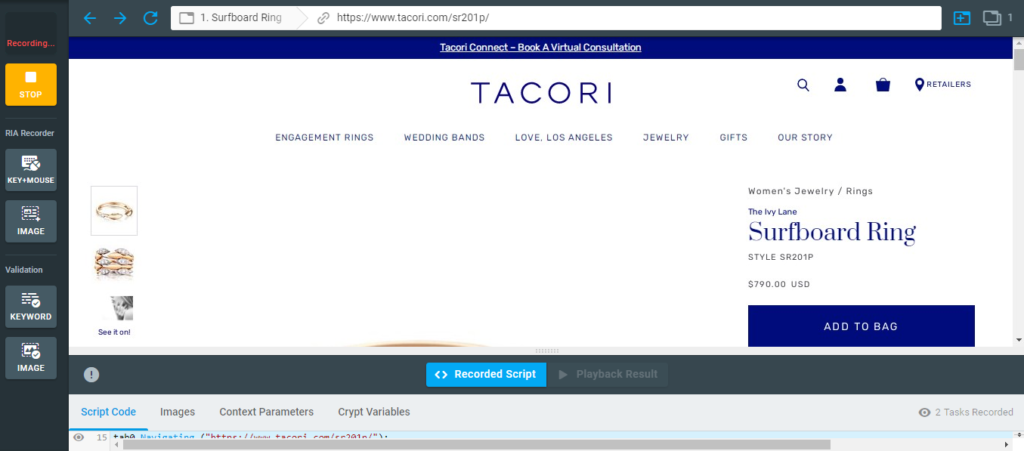Open Images tab
This screenshot has width=1024, height=451.
(x=178, y=412)
